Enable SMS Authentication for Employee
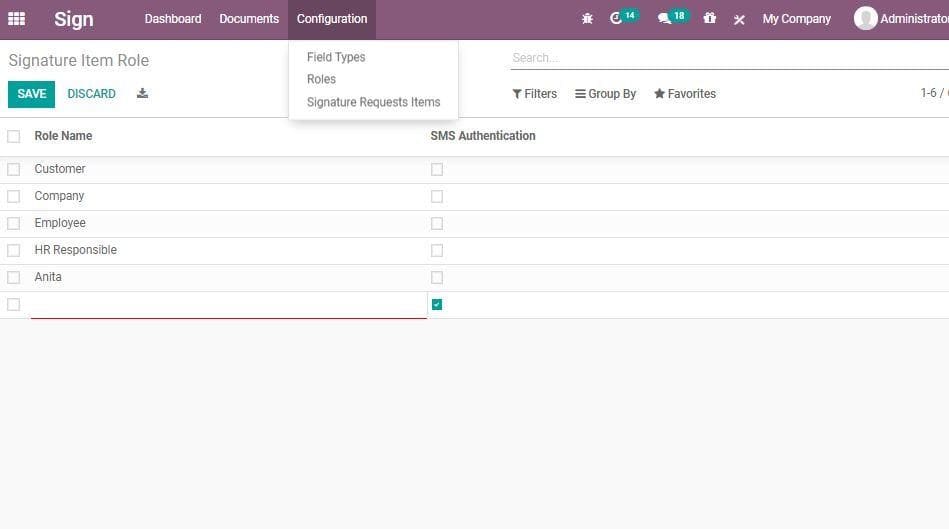This screenshot has height=529, width=949. click(x=437, y=223)
